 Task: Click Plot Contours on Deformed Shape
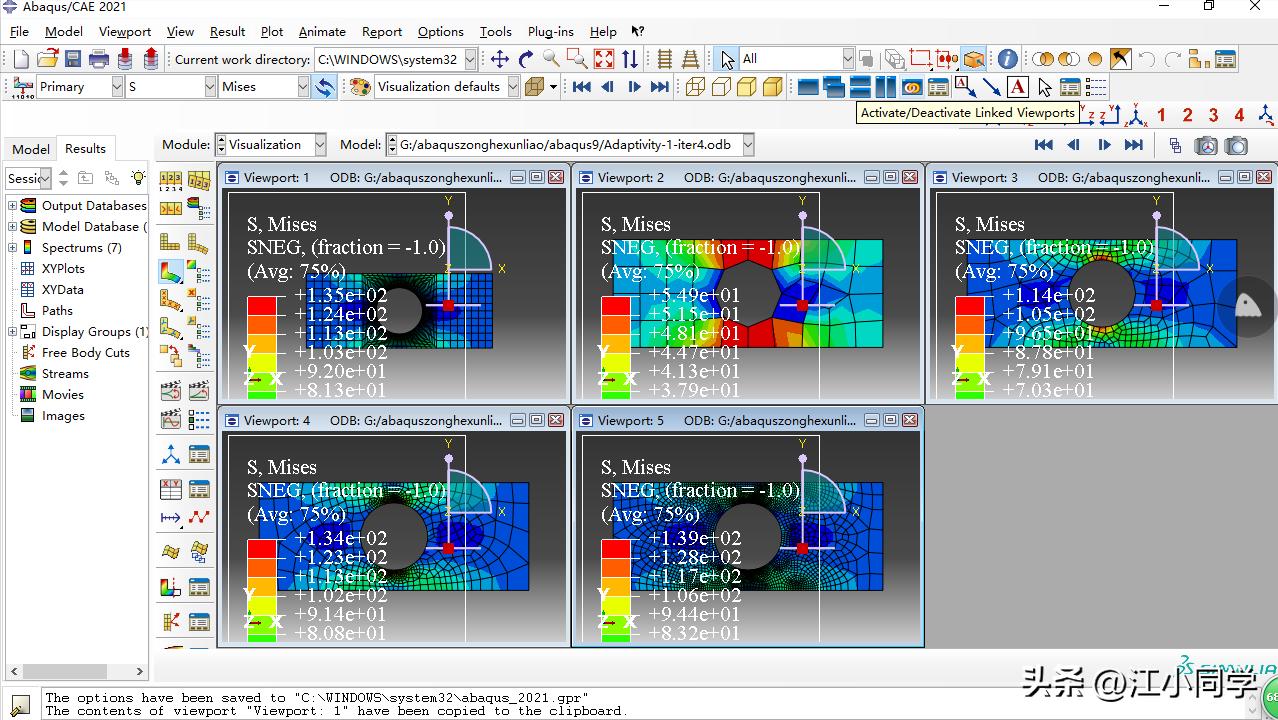(x=171, y=271)
